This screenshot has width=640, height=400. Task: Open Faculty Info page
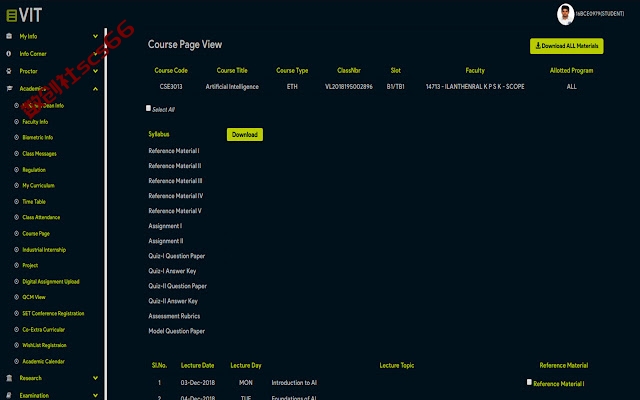point(35,122)
